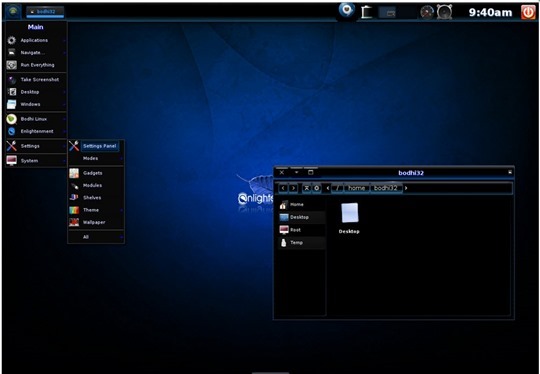The image size is (540, 374).
Task: Expand the Theme submenu entry
Action: click(96, 210)
